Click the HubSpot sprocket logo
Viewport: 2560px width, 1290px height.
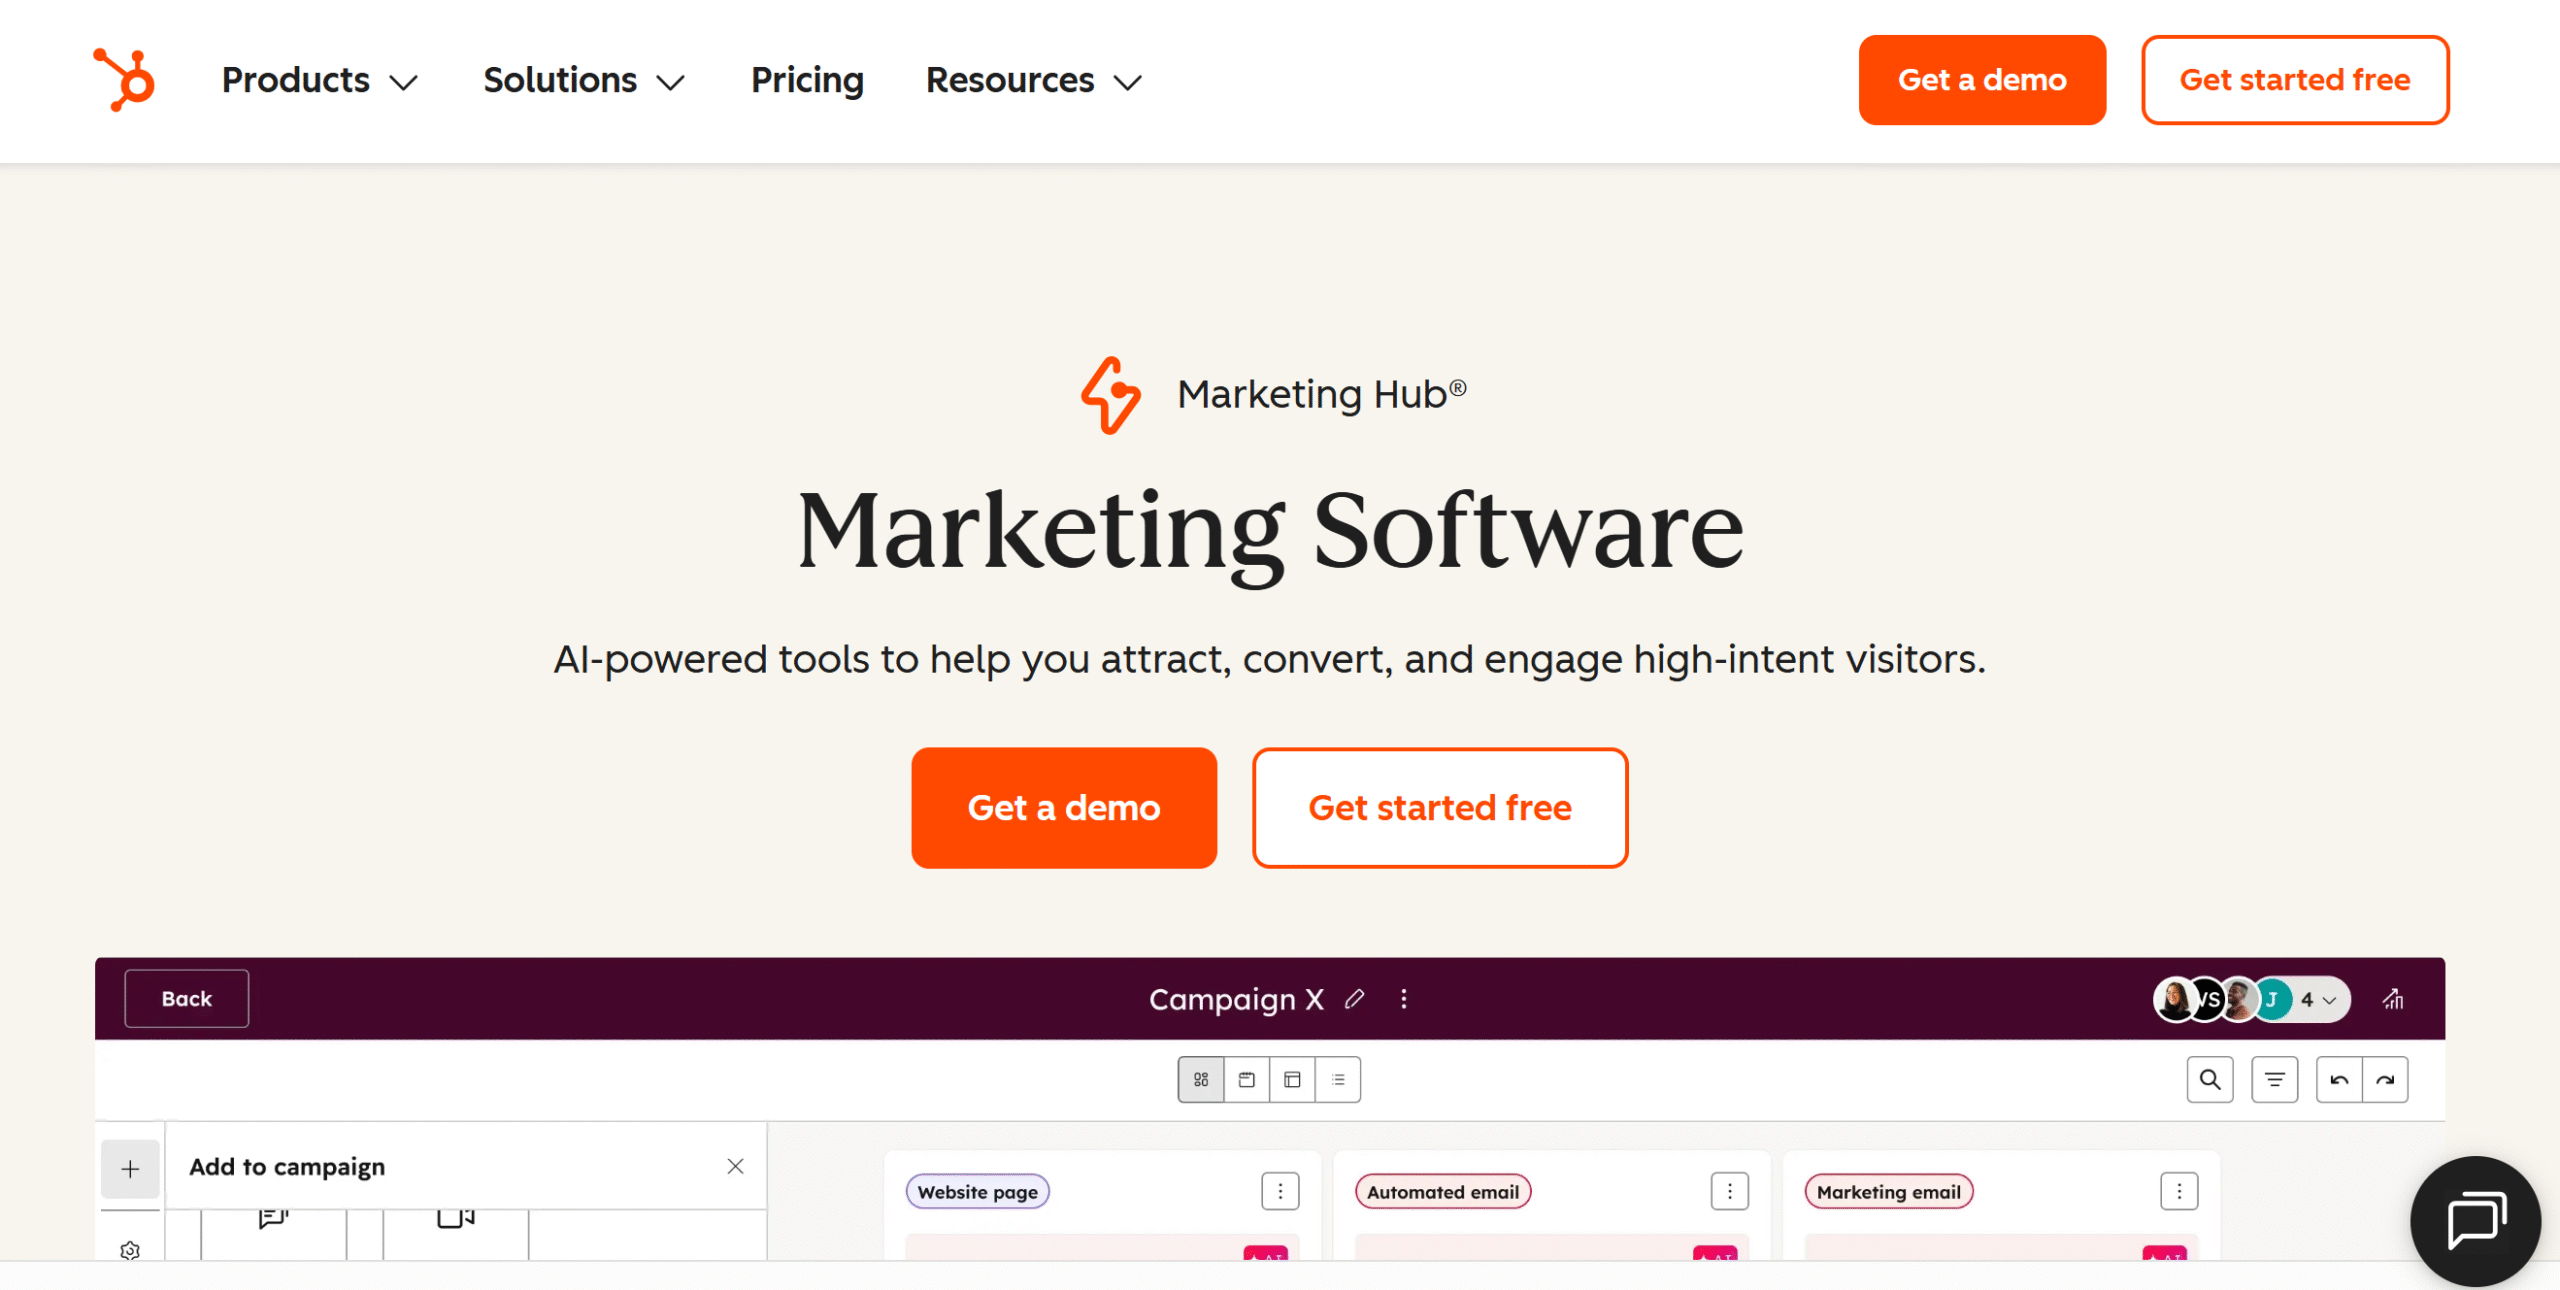(x=124, y=79)
